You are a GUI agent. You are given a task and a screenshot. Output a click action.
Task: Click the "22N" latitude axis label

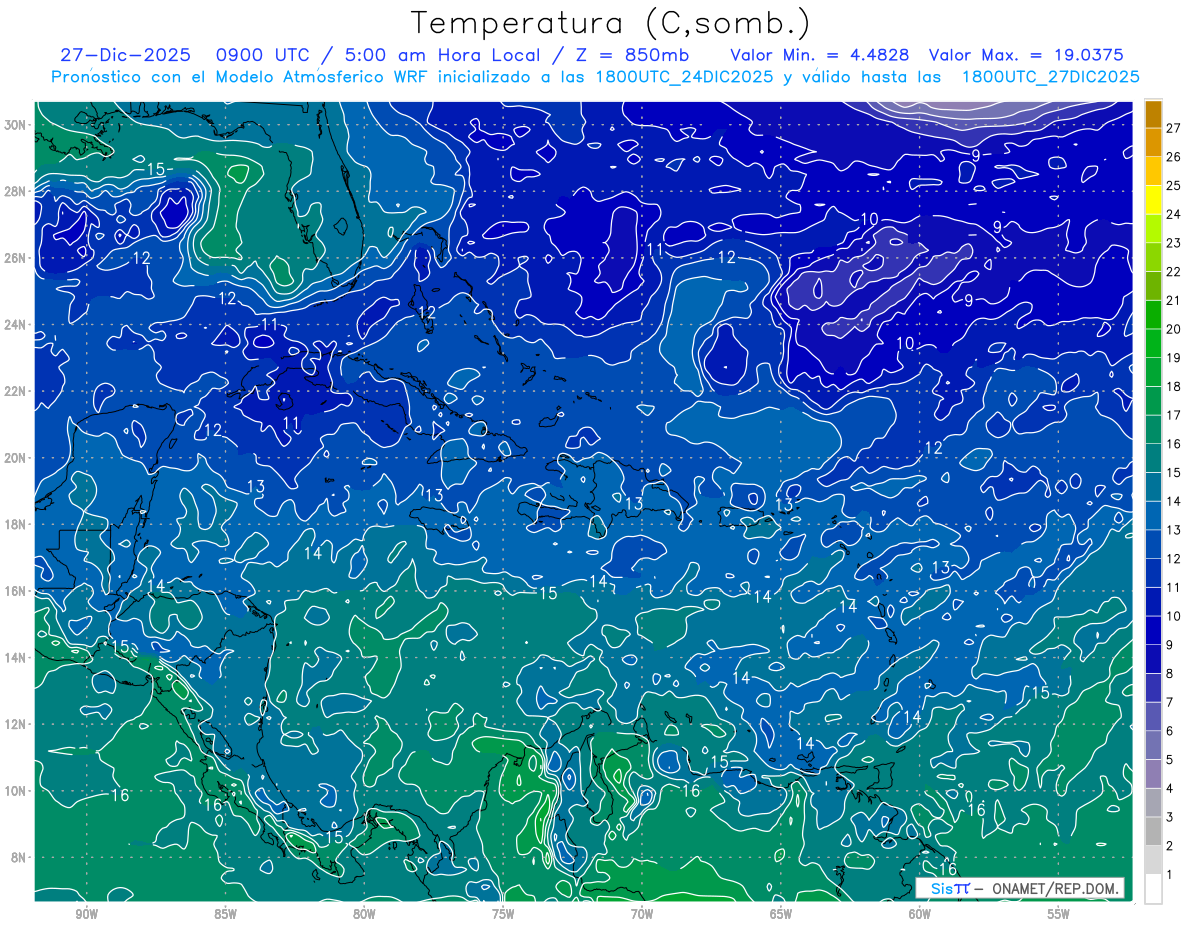(17, 391)
